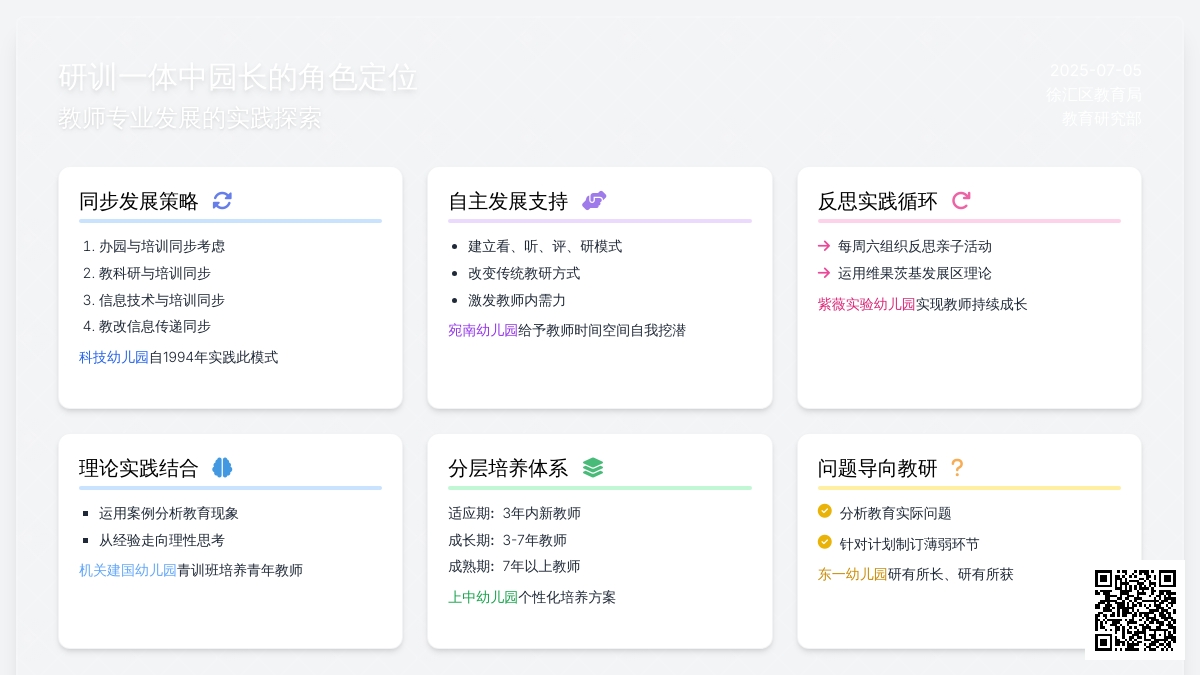Click the slide title 研训一体中园长的角色定位
The height and width of the screenshot is (675, 1200).
tap(238, 78)
